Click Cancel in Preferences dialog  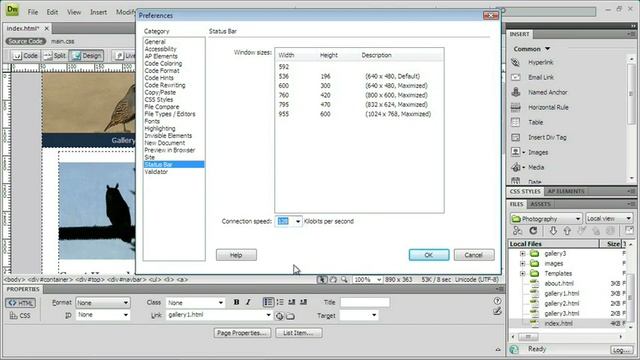coord(474,255)
